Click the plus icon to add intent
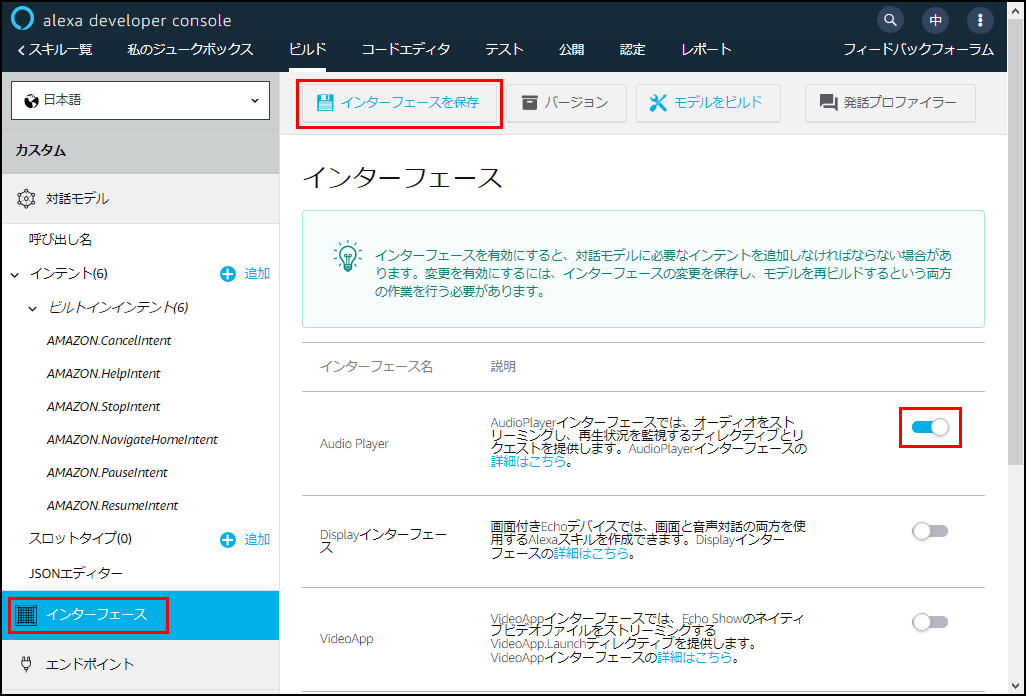Screen dimensions: 1026x696 point(228,274)
